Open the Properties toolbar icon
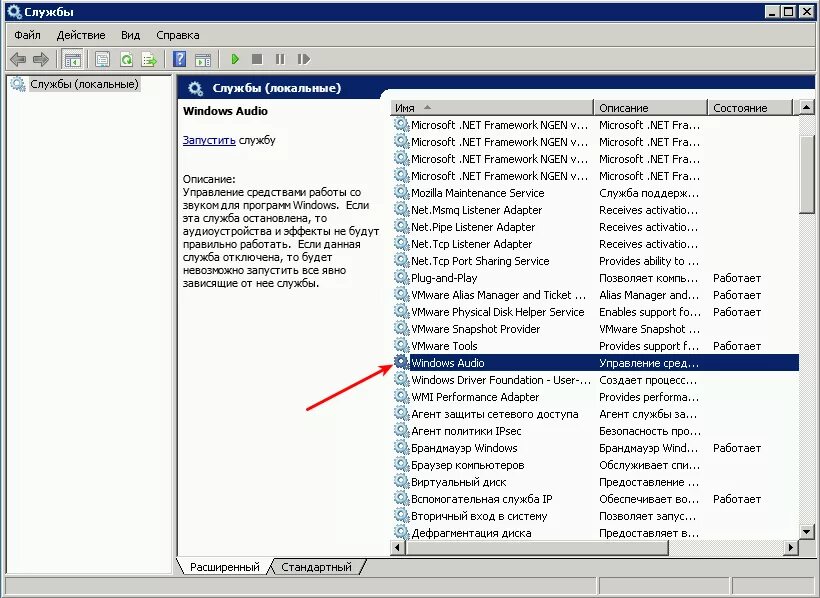Image resolution: width=820 pixels, height=598 pixels. point(102,59)
